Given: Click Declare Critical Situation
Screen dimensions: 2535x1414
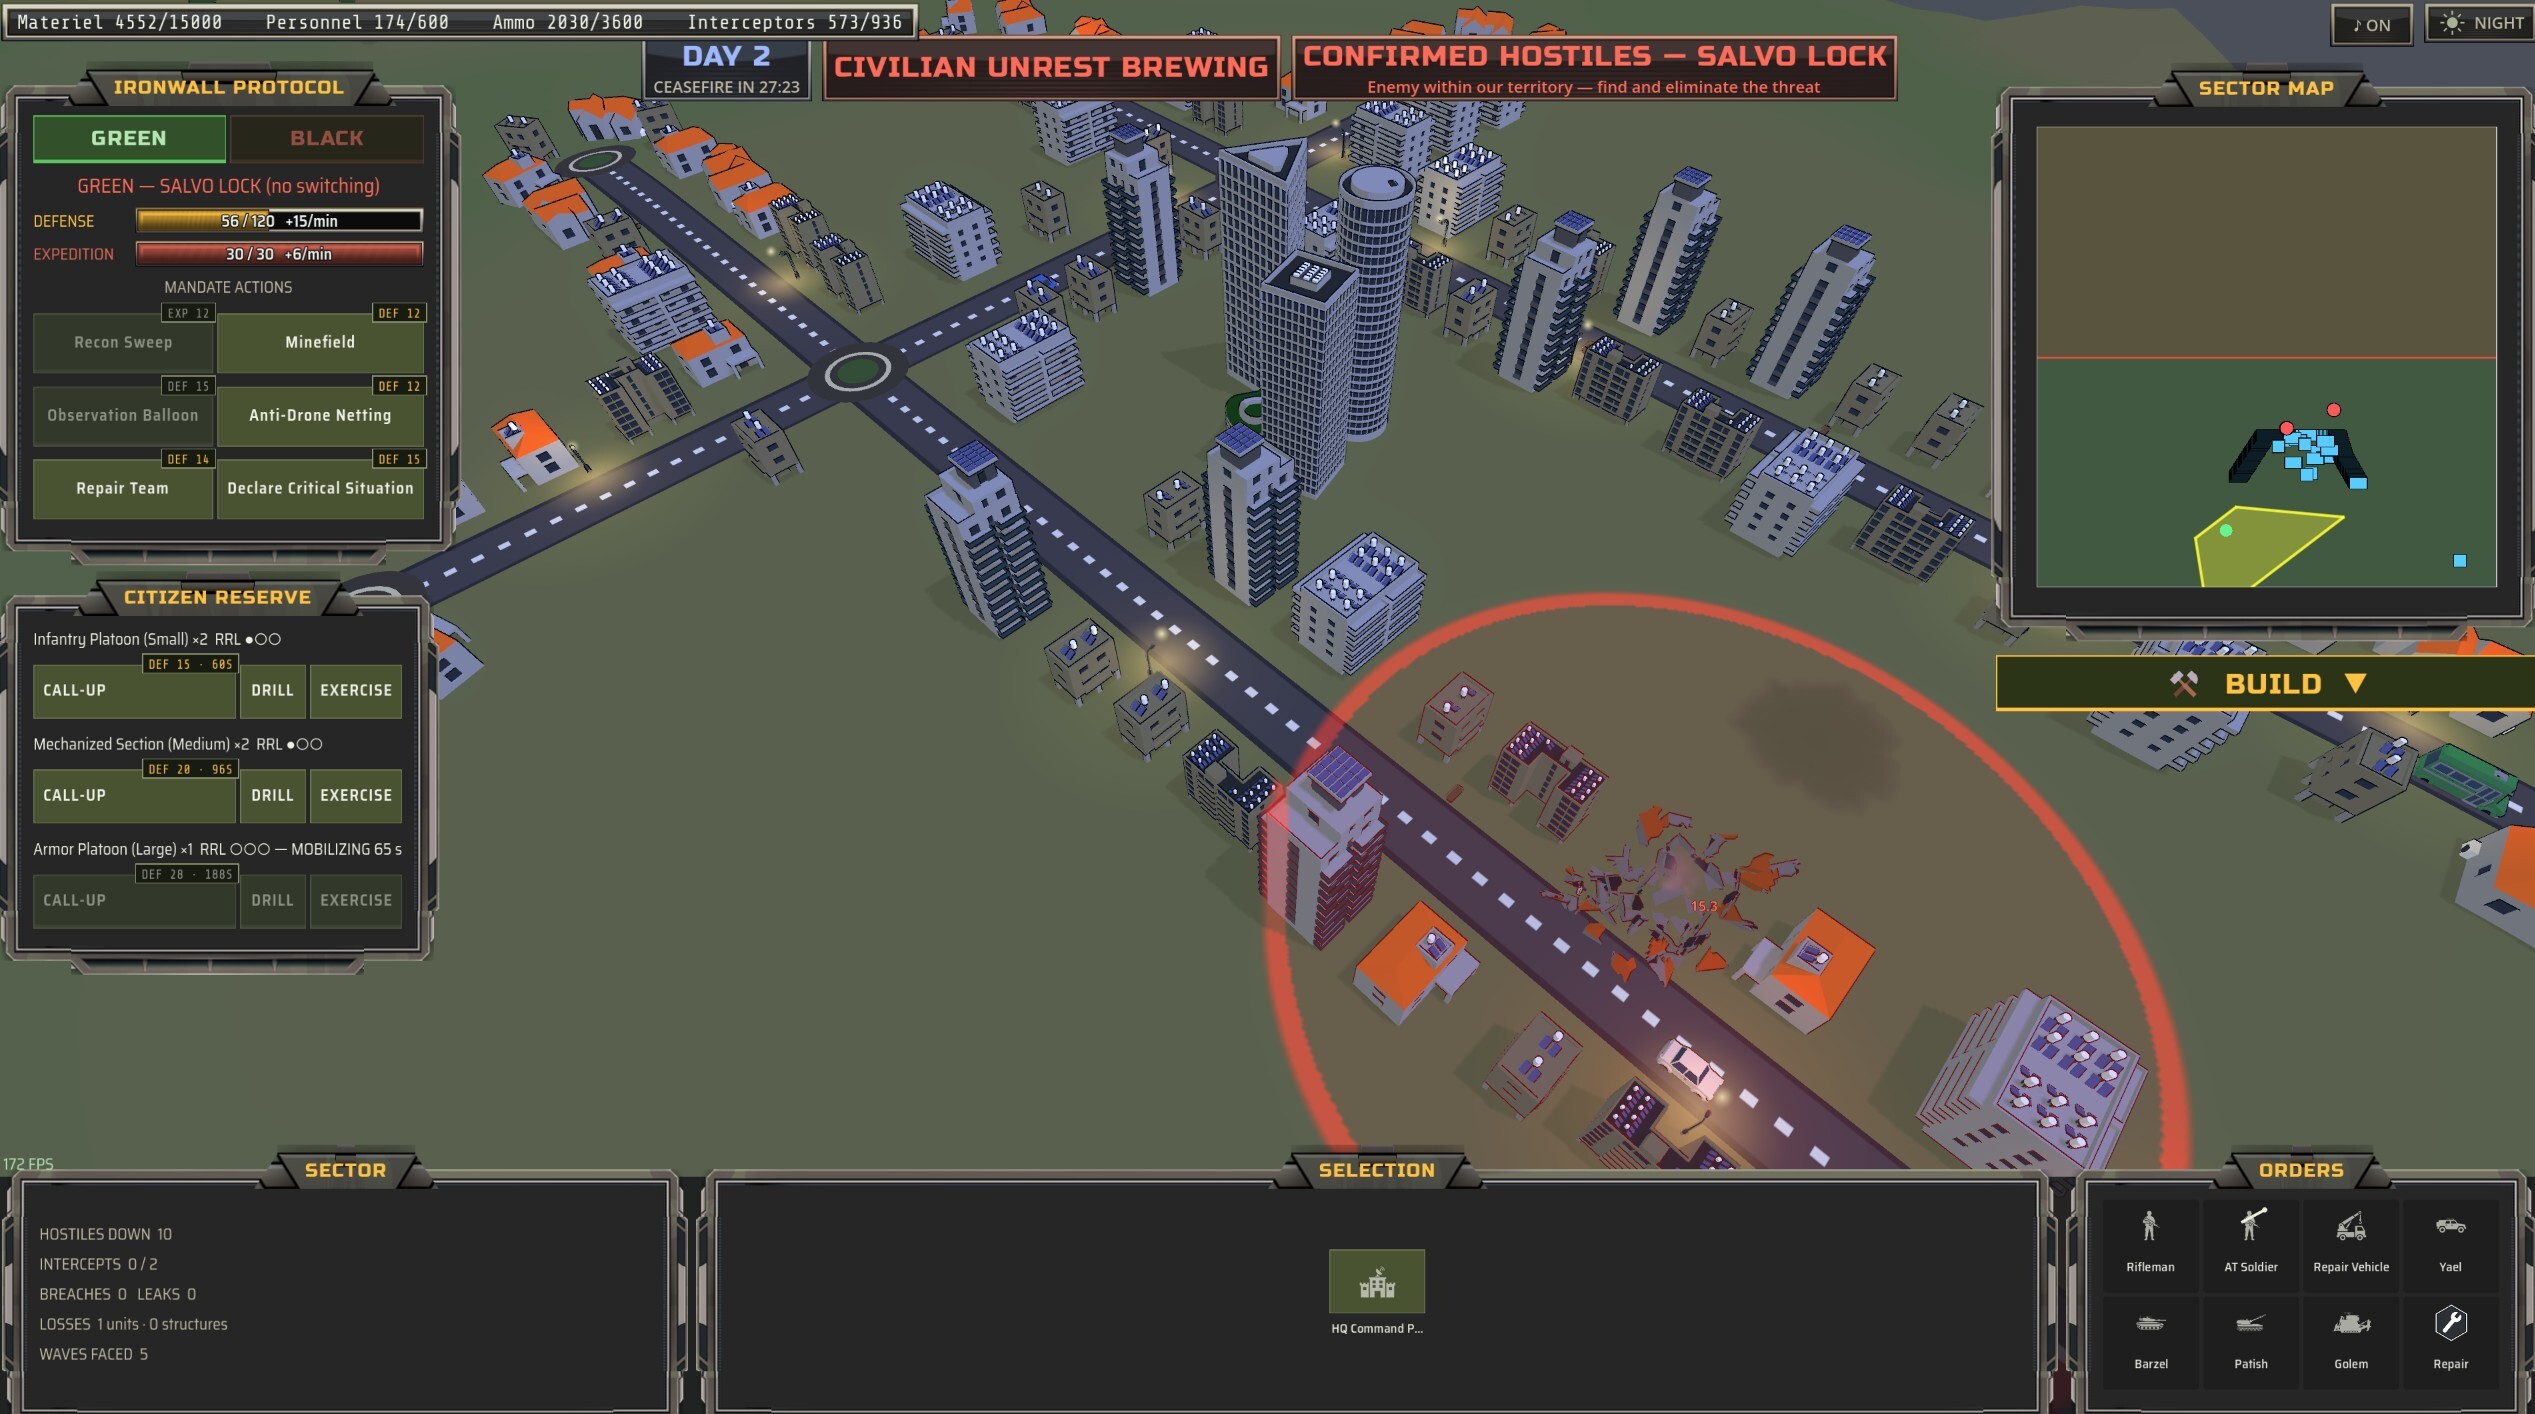Looking at the screenshot, I should coord(320,488).
